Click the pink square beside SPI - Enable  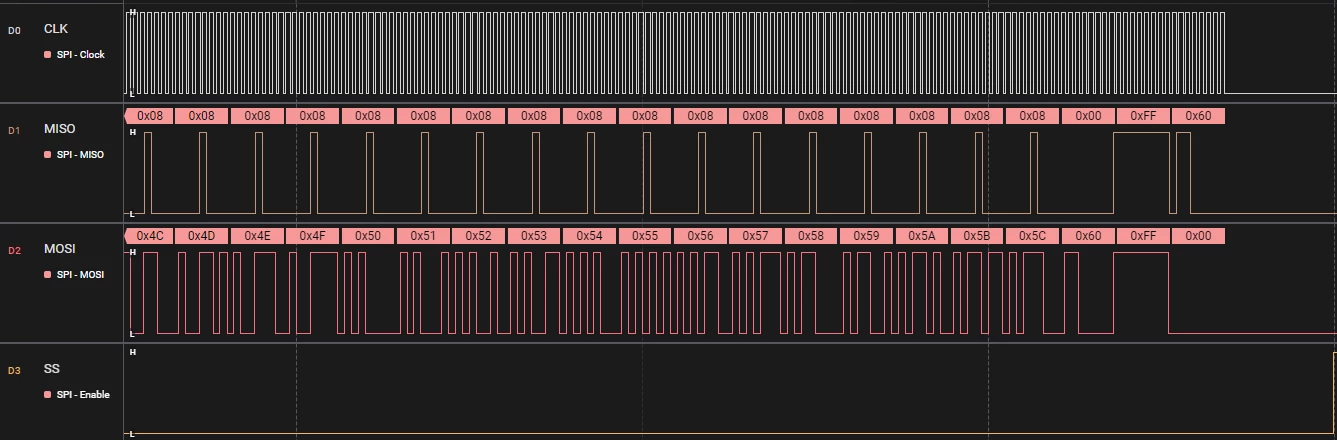47,395
